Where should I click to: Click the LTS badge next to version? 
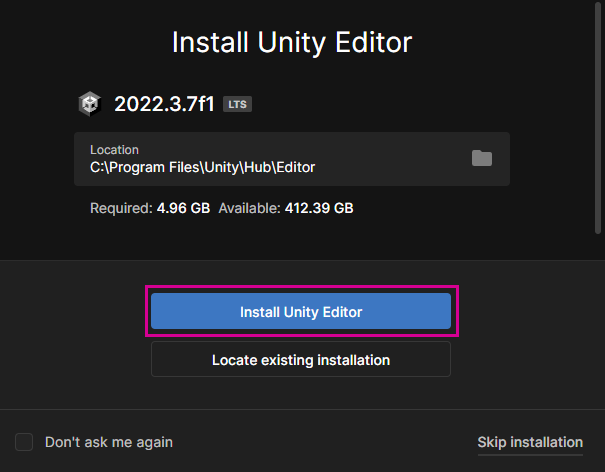tap(236, 104)
